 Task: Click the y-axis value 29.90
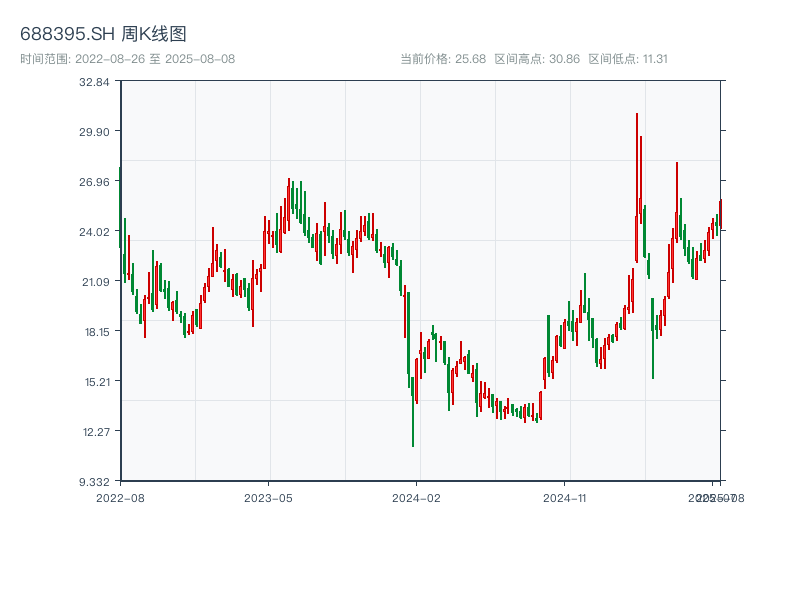coord(94,132)
